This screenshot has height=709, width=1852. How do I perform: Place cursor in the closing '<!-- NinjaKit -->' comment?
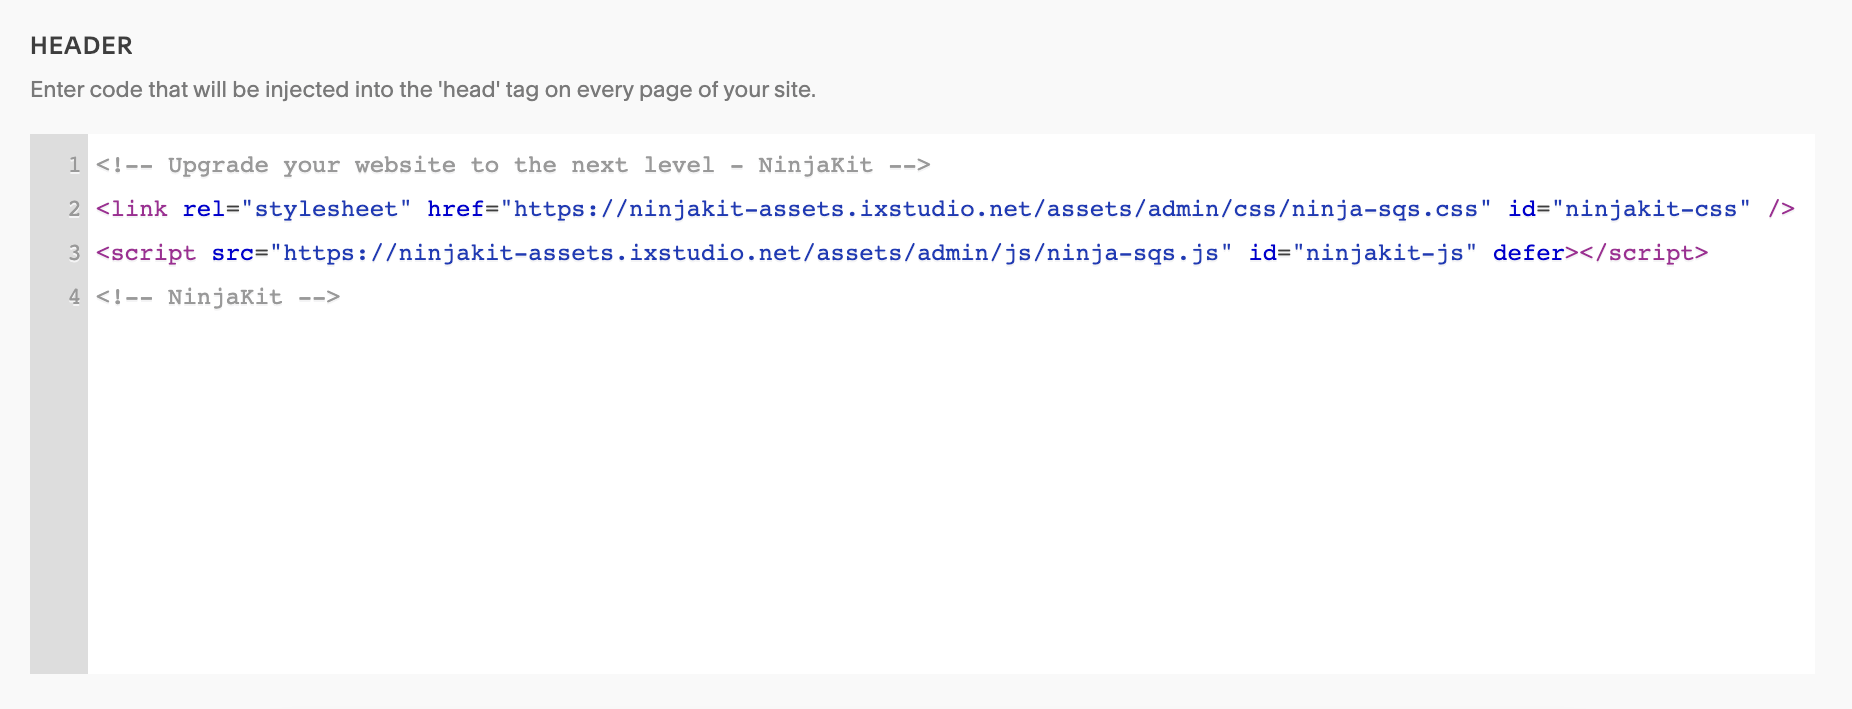[218, 297]
